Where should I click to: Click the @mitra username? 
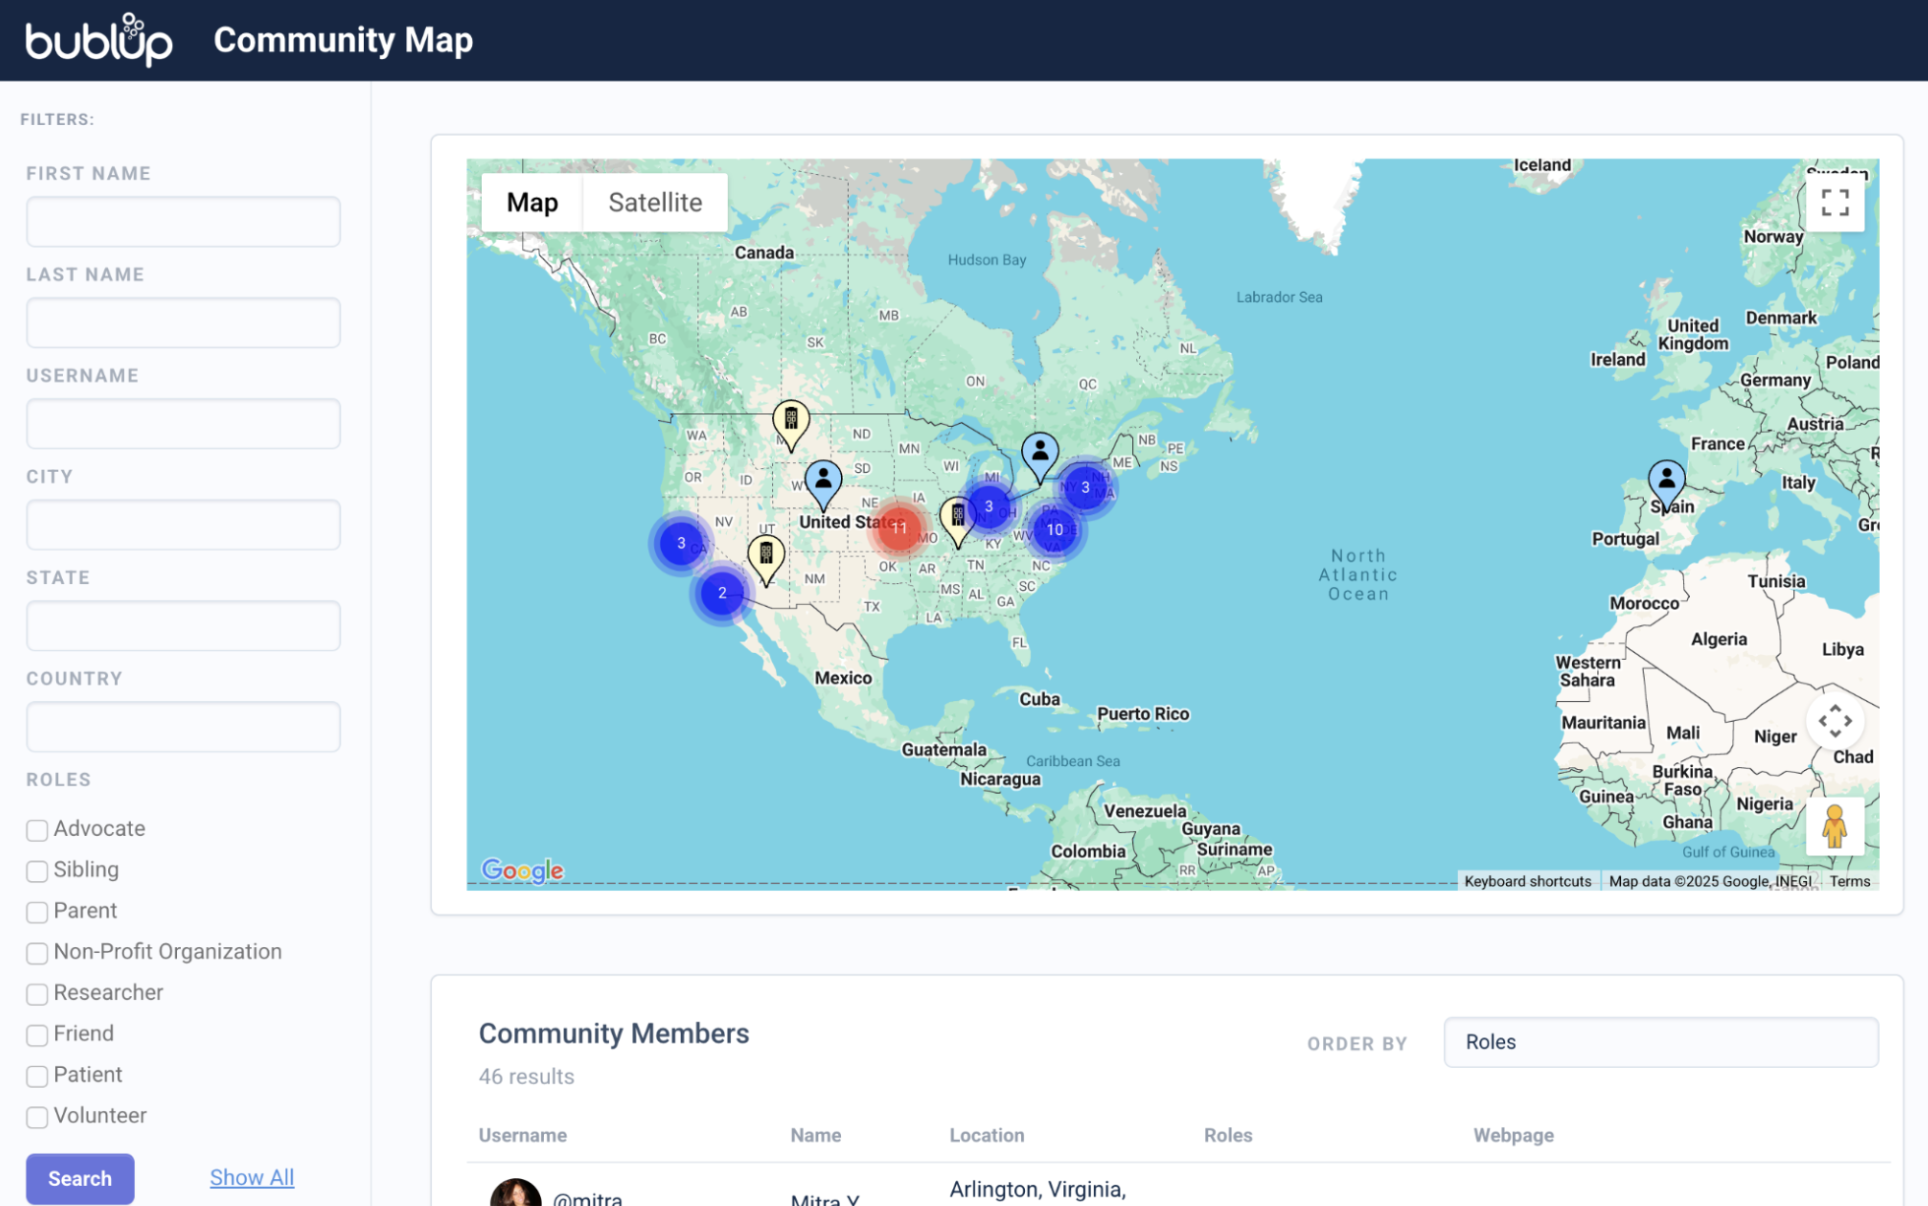[x=587, y=1198]
